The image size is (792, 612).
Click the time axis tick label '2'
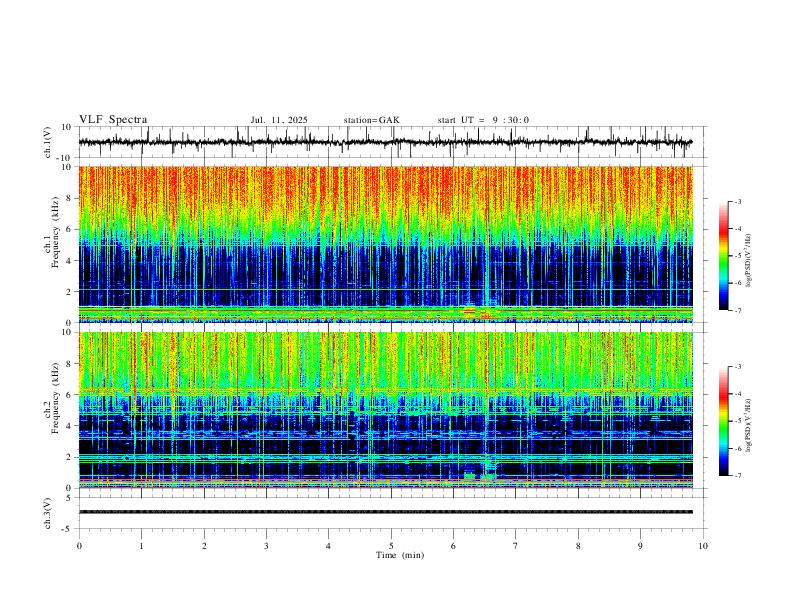click(x=204, y=546)
